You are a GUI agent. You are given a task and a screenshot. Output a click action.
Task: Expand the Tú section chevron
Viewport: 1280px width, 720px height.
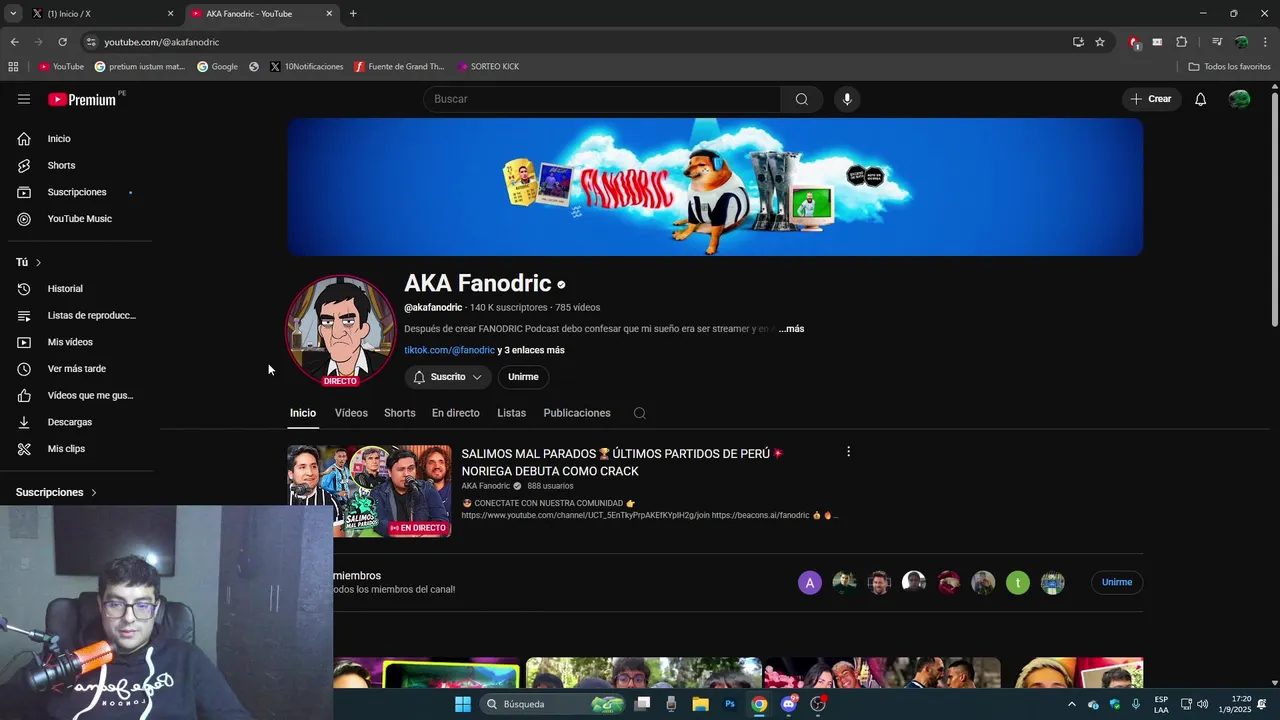38,263
